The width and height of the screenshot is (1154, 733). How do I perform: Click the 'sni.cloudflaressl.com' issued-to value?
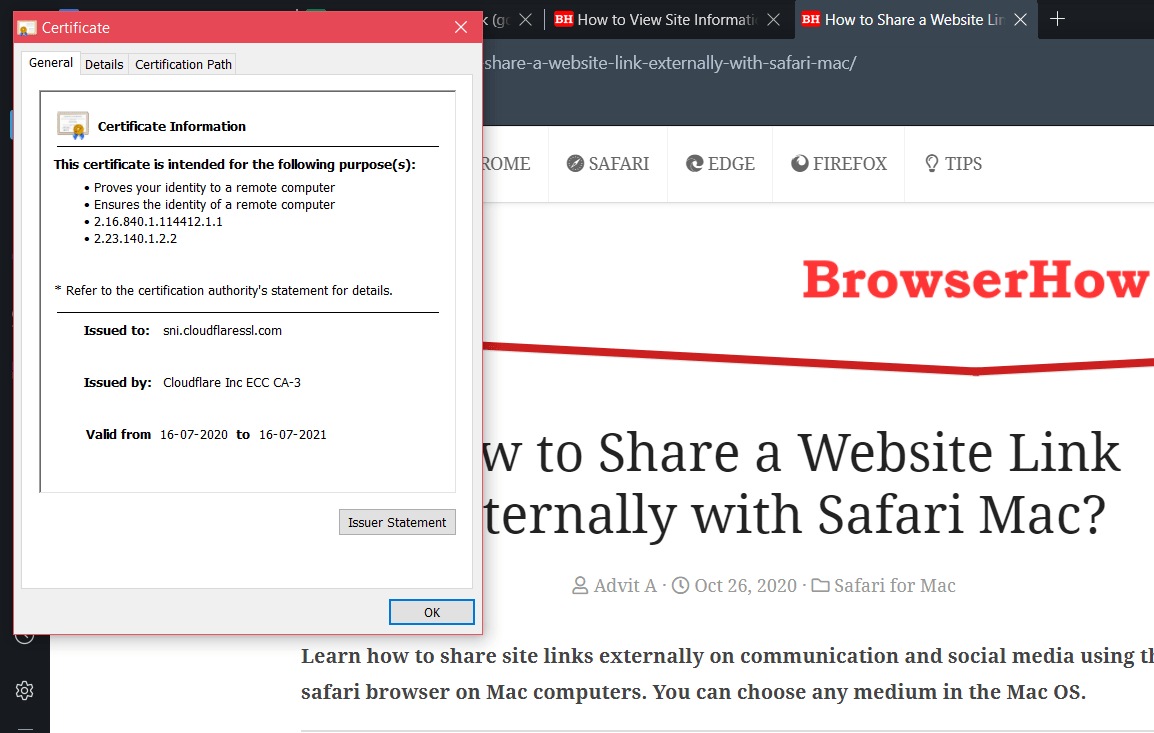pos(222,330)
